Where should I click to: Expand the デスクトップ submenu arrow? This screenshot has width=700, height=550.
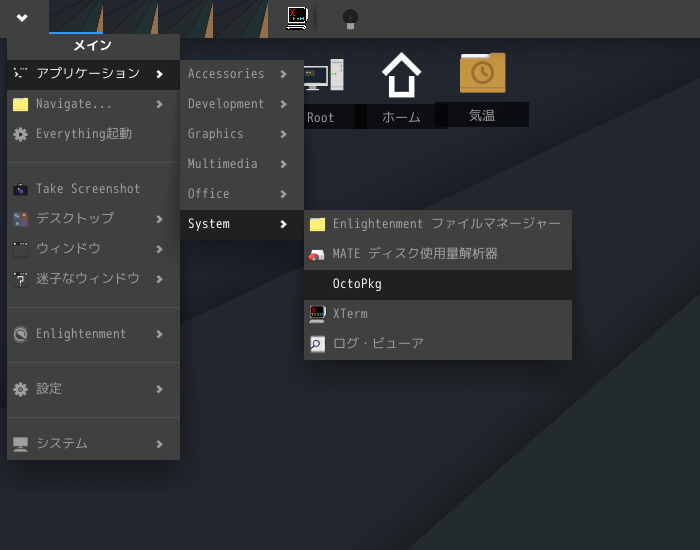[x=159, y=219]
